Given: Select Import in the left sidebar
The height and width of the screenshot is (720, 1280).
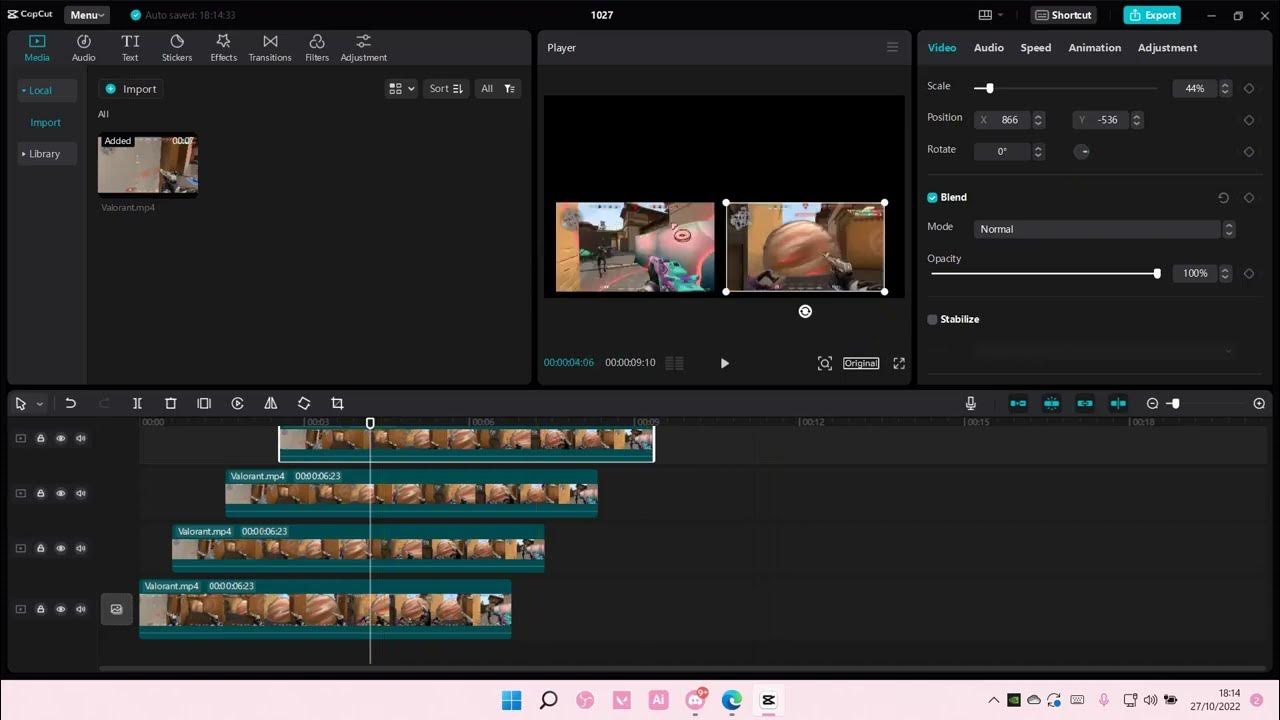Looking at the screenshot, I should [x=45, y=122].
